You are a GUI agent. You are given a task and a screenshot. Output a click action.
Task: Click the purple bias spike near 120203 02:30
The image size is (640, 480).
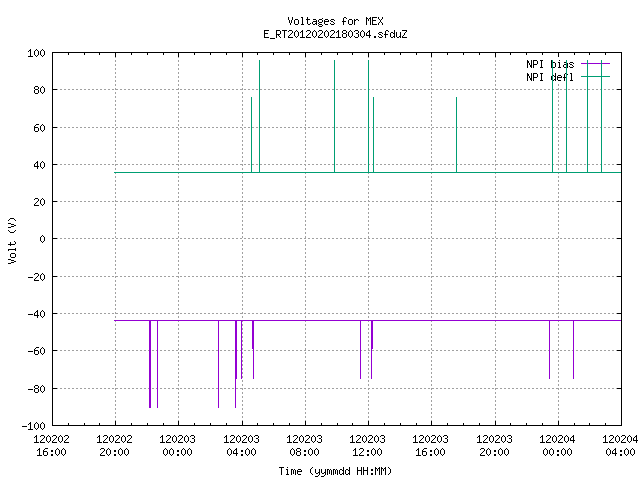tap(219, 364)
